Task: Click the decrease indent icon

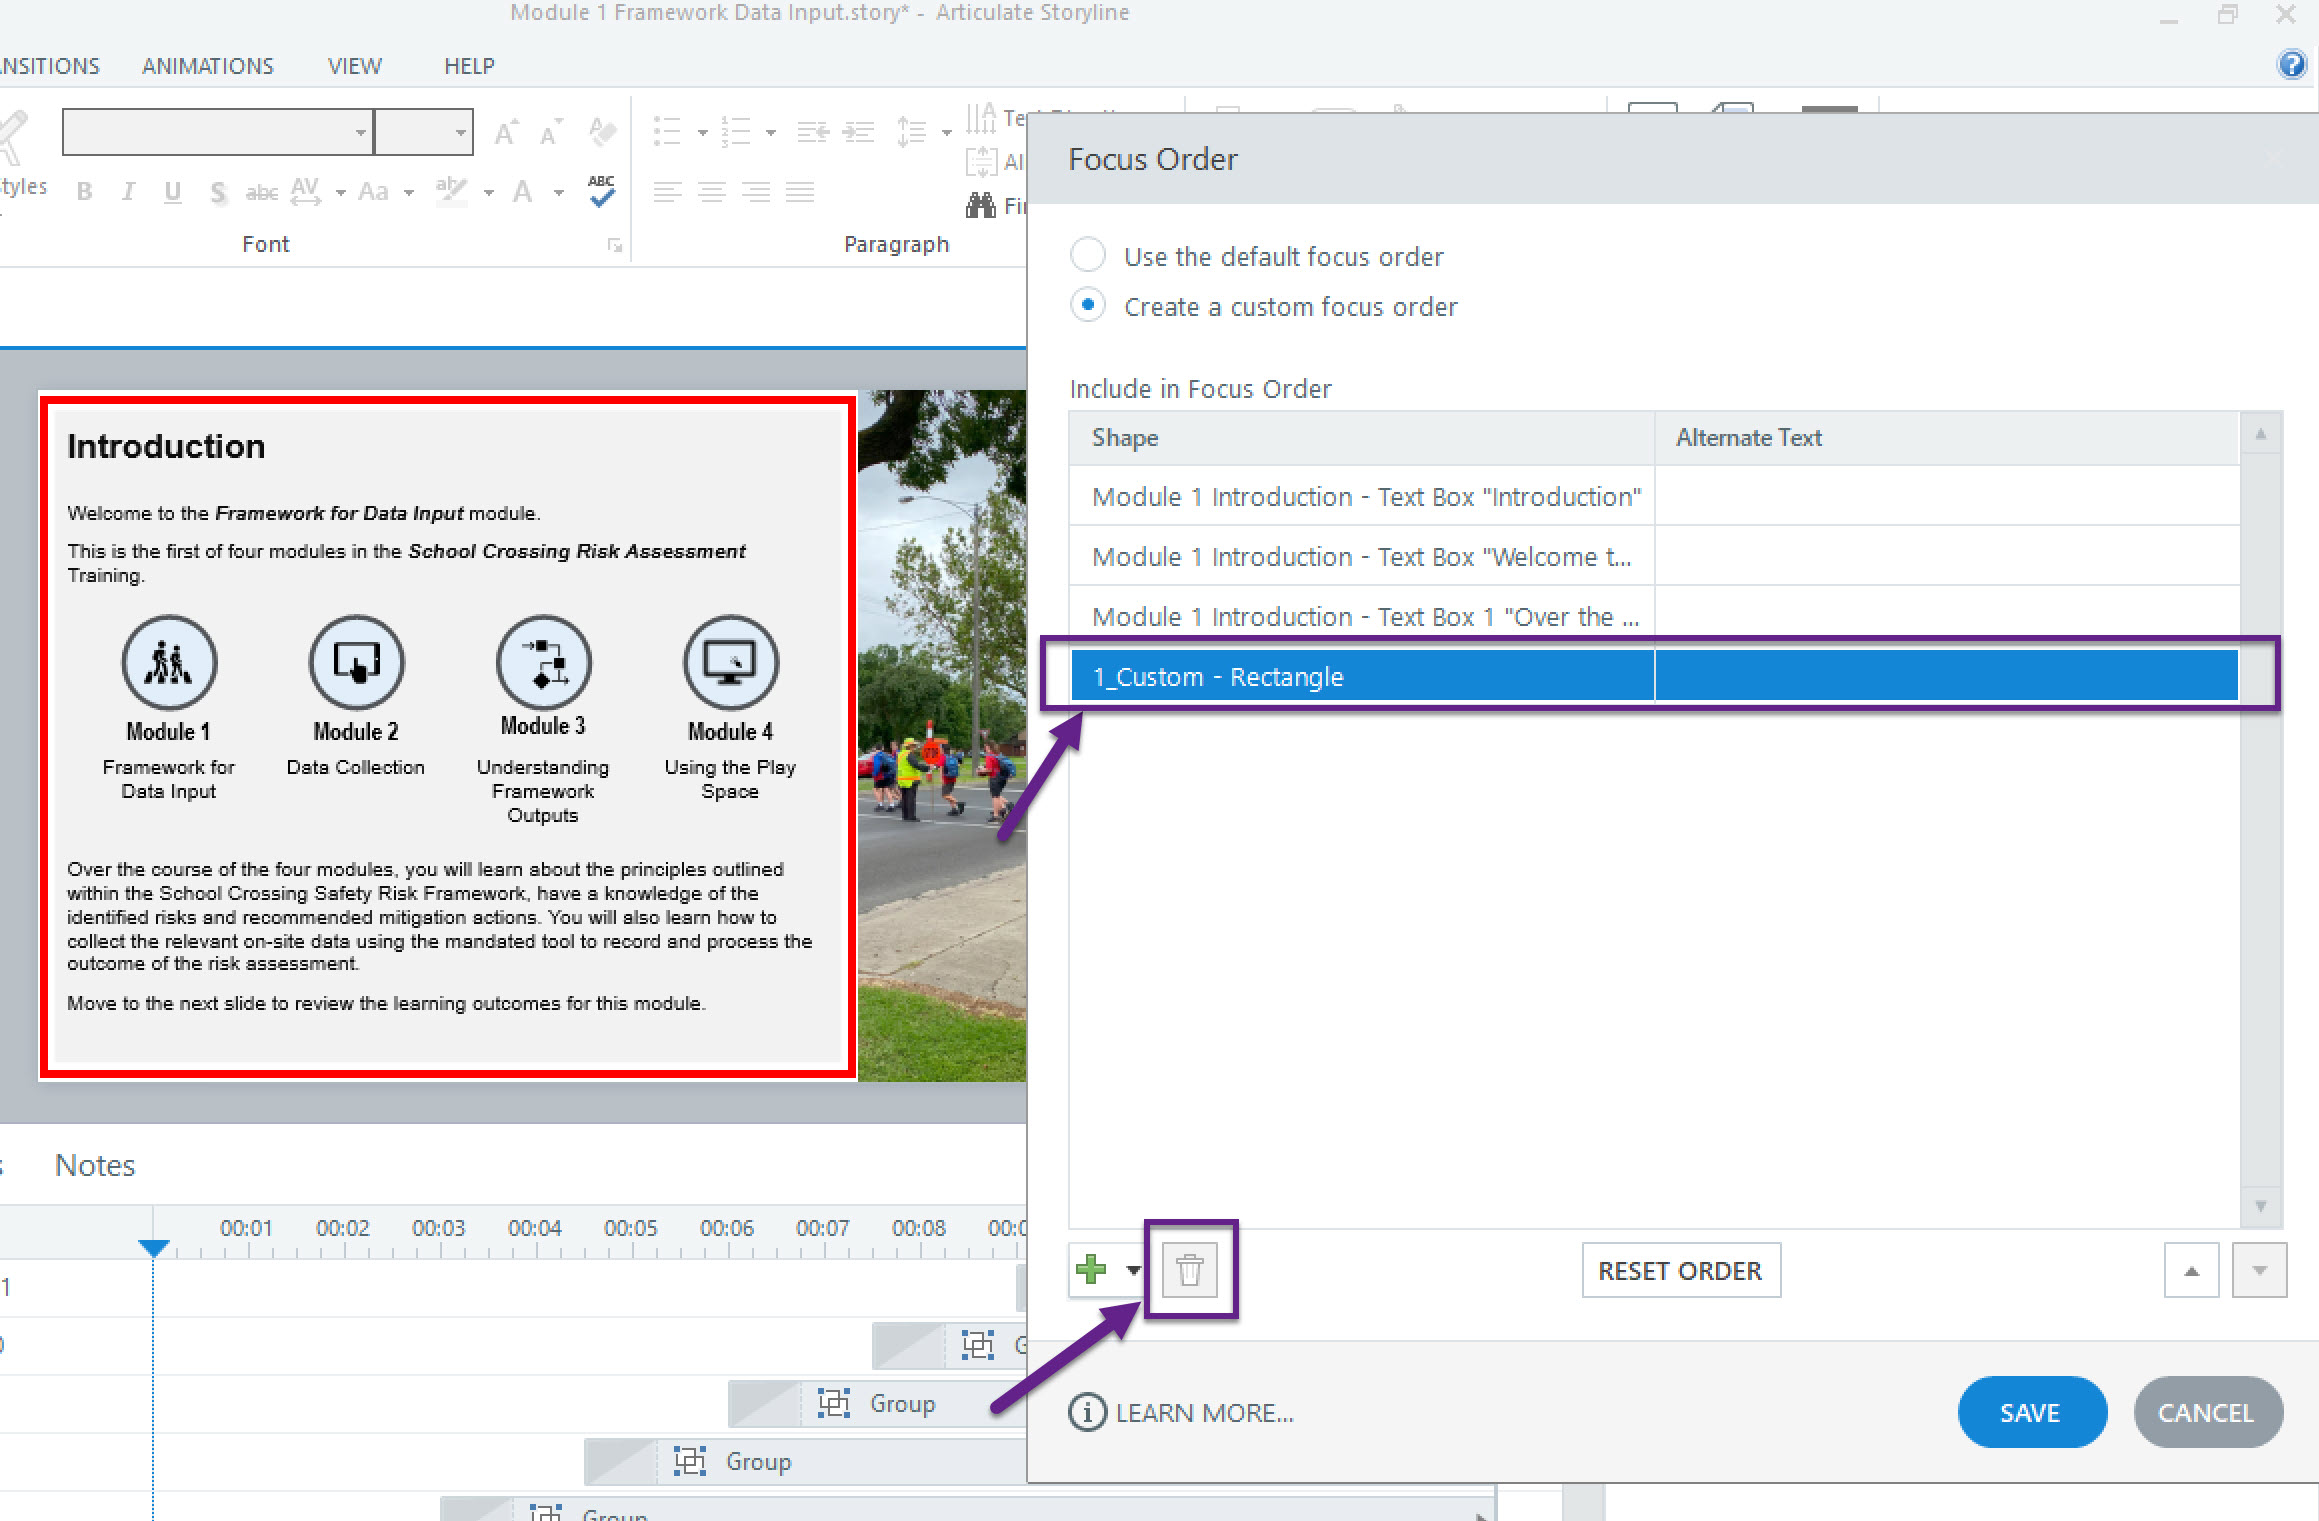Action: coord(813,132)
